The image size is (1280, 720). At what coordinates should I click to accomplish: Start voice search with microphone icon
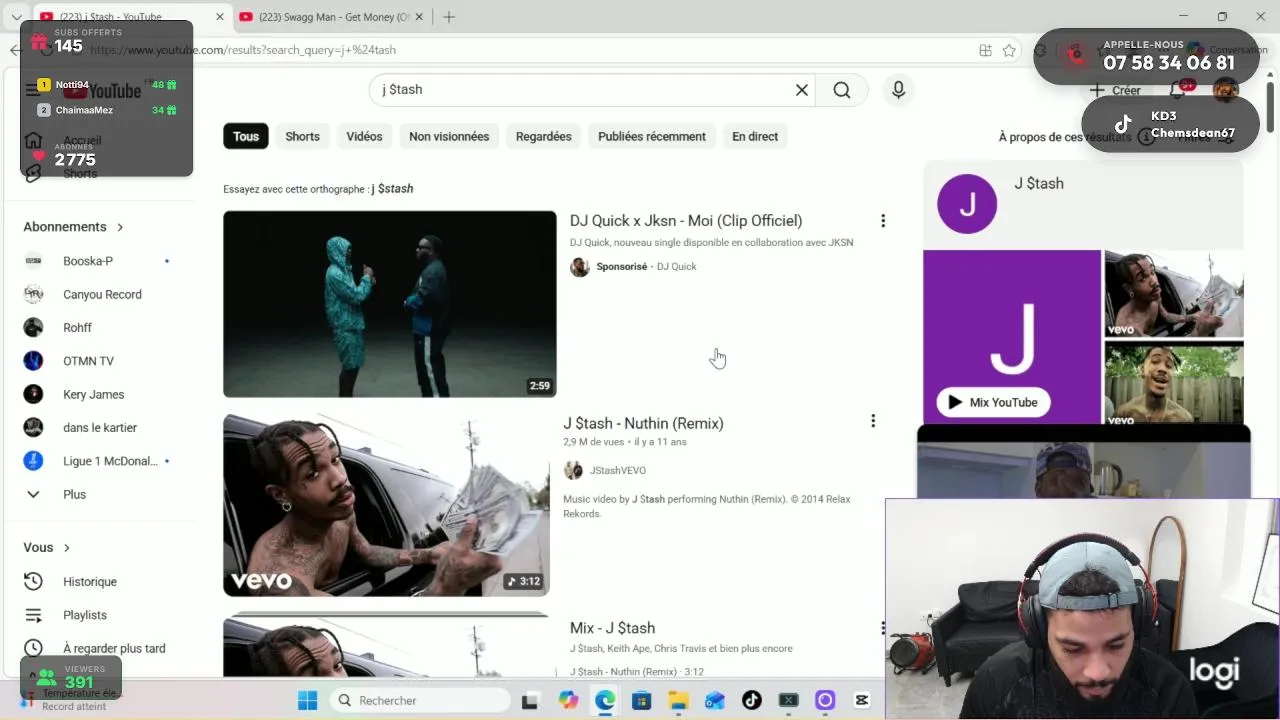point(898,90)
